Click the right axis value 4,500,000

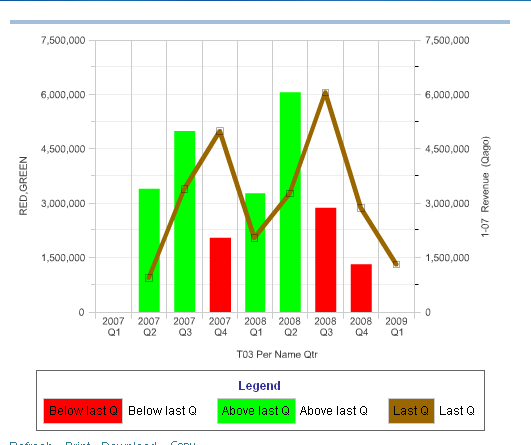coord(447,149)
